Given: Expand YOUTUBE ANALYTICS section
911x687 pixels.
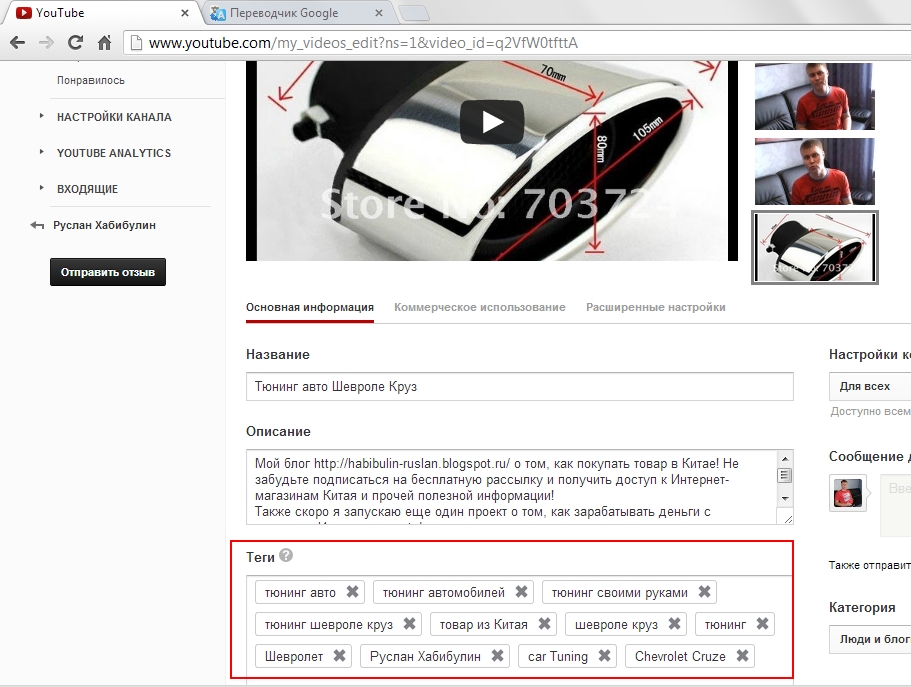Looking at the screenshot, I should click(41, 152).
